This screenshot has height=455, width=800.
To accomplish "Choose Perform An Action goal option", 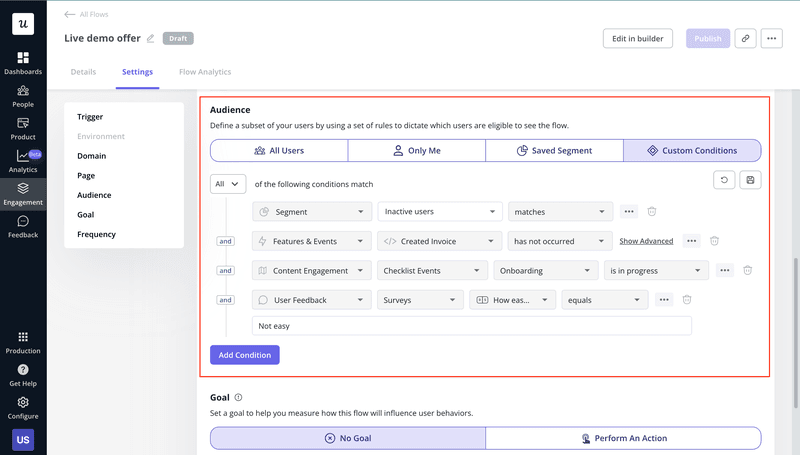I will [x=623, y=438].
